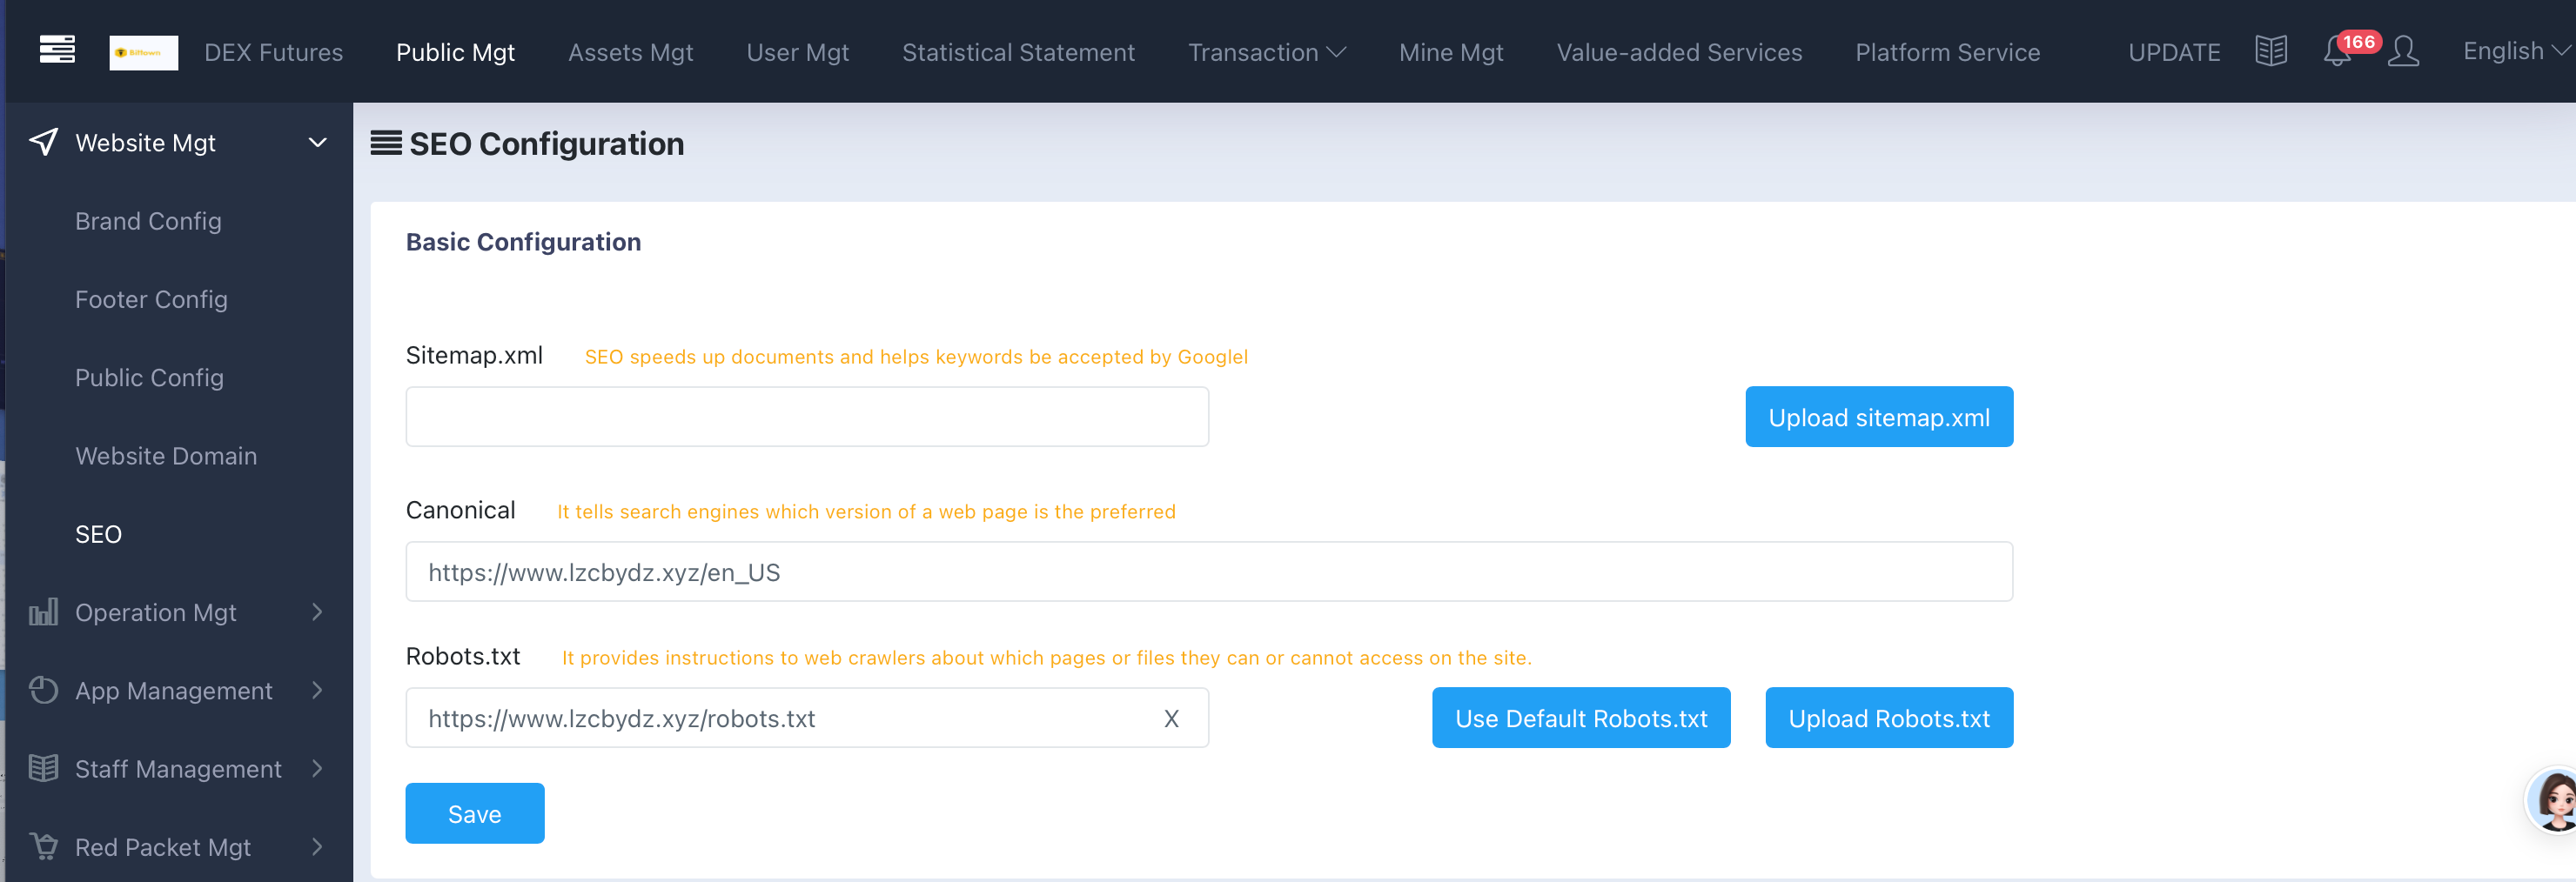2576x882 pixels.
Task: Click the hint "It provides instructions to web crawlers"
Action: tap(1046, 658)
